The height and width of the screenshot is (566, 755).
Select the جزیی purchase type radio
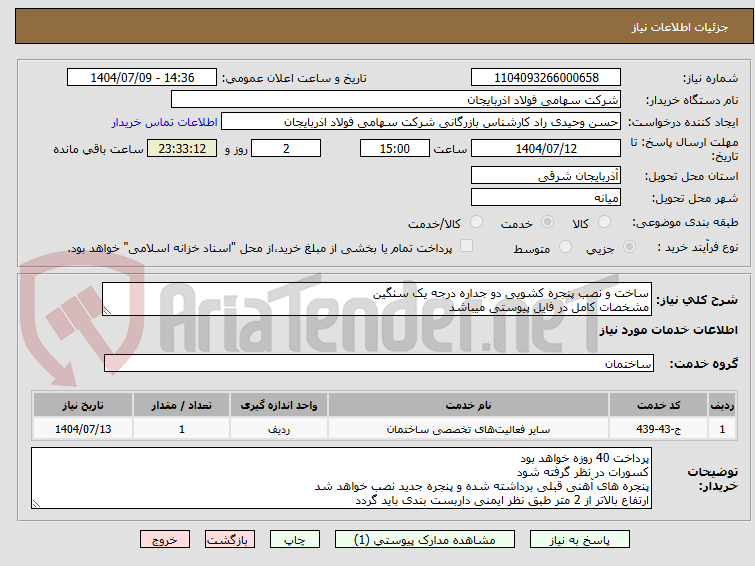629,247
